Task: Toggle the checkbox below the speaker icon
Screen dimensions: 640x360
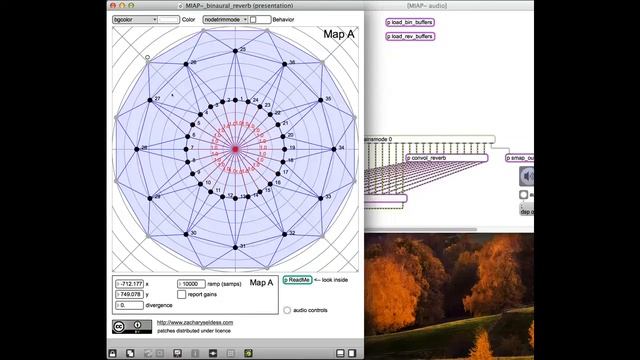Action: point(524,195)
